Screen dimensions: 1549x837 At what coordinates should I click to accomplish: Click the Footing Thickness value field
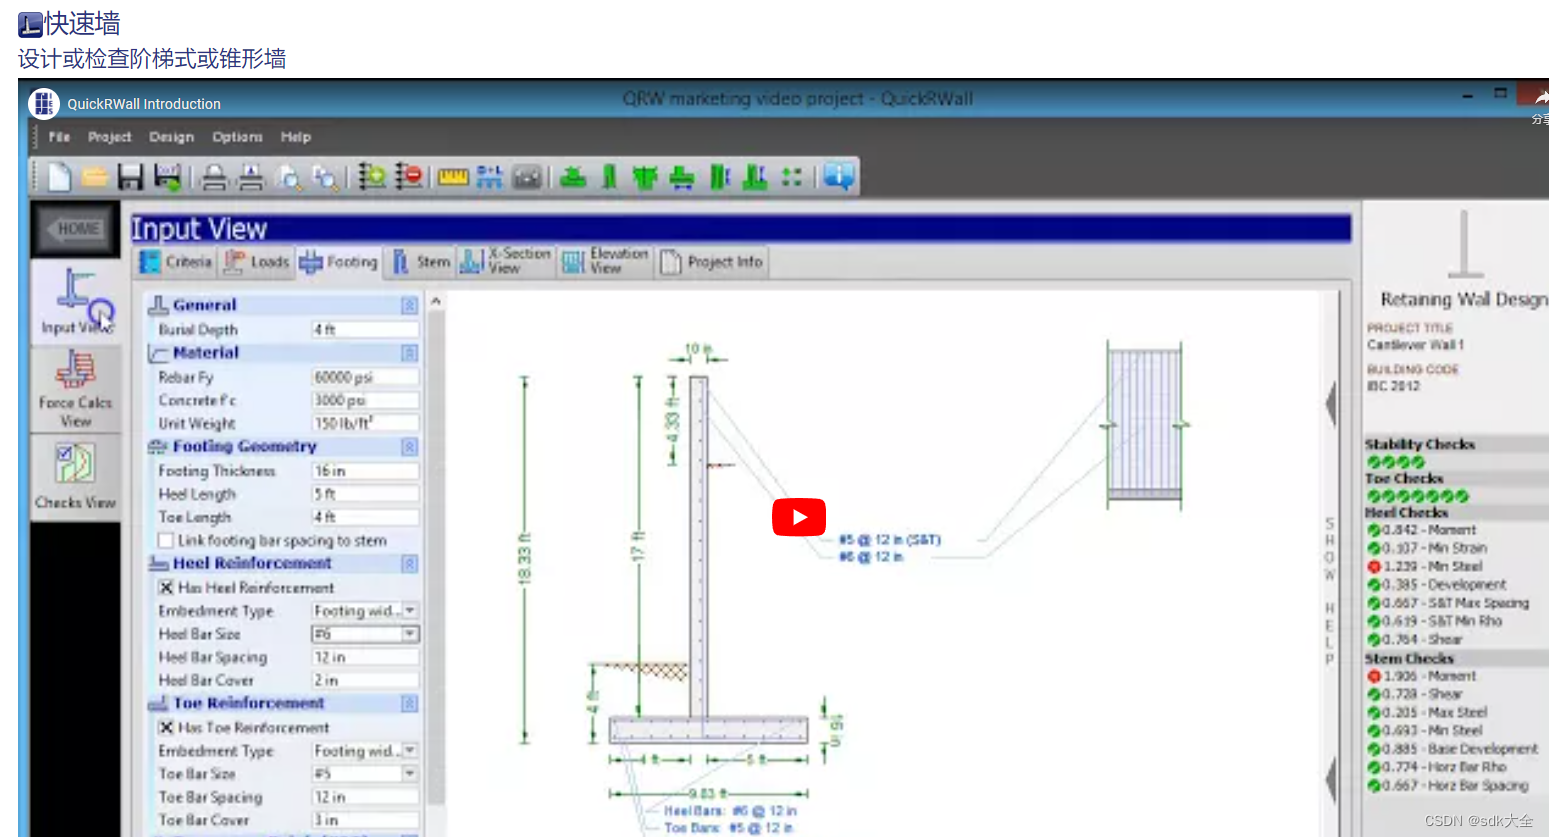(x=365, y=471)
